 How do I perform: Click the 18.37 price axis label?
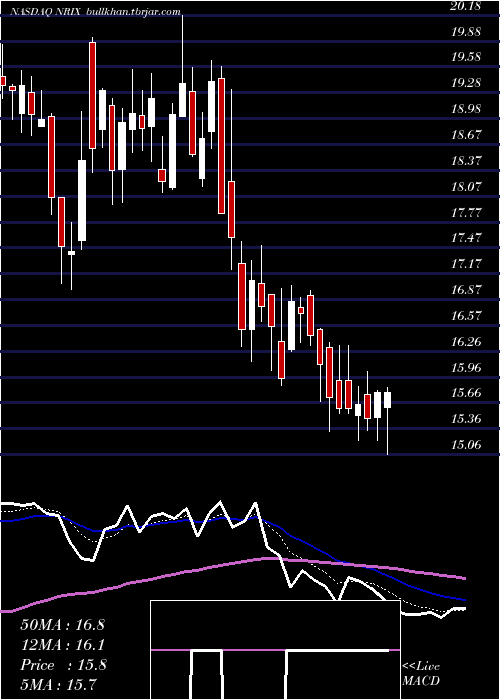click(467, 161)
